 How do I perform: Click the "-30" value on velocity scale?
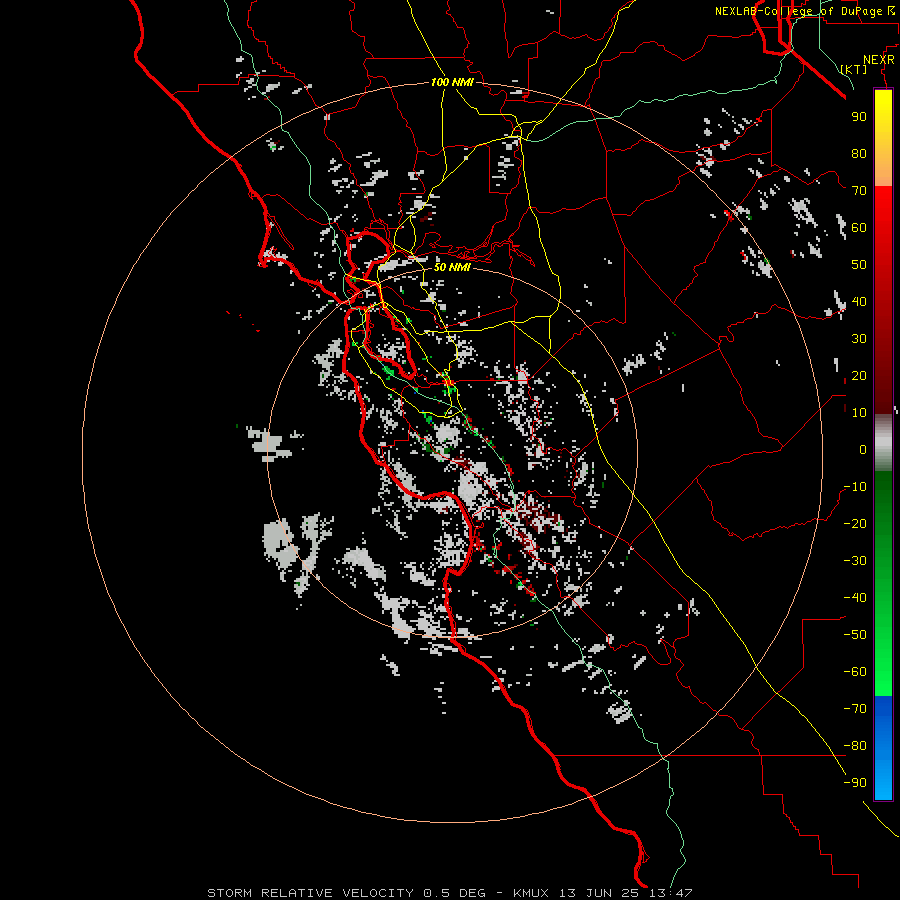pyautogui.click(x=855, y=561)
